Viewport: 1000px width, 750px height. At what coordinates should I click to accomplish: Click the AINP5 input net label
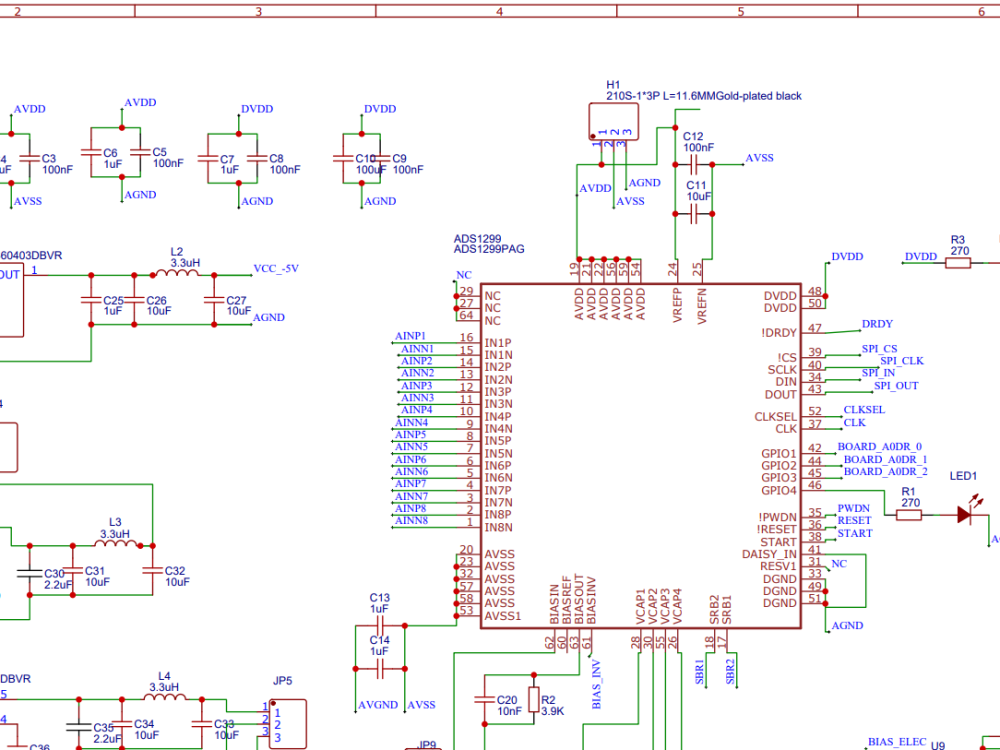pyautogui.click(x=410, y=434)
